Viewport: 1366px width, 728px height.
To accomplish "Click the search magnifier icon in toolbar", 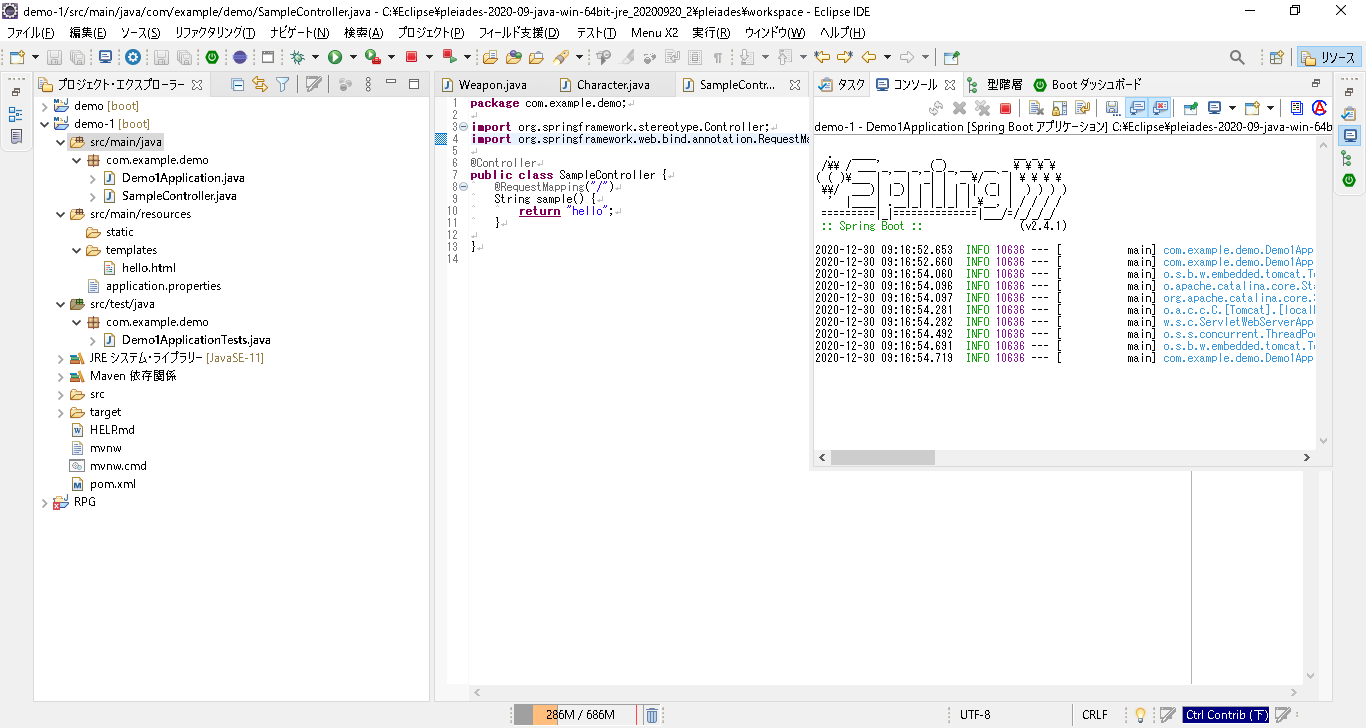I will pyautogui.click(x=1237, y=58).
